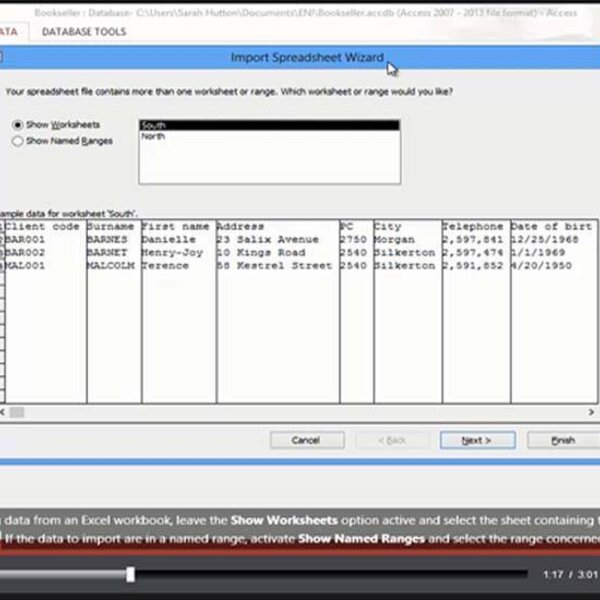Choose the South worksheet in list

point(268,126)
